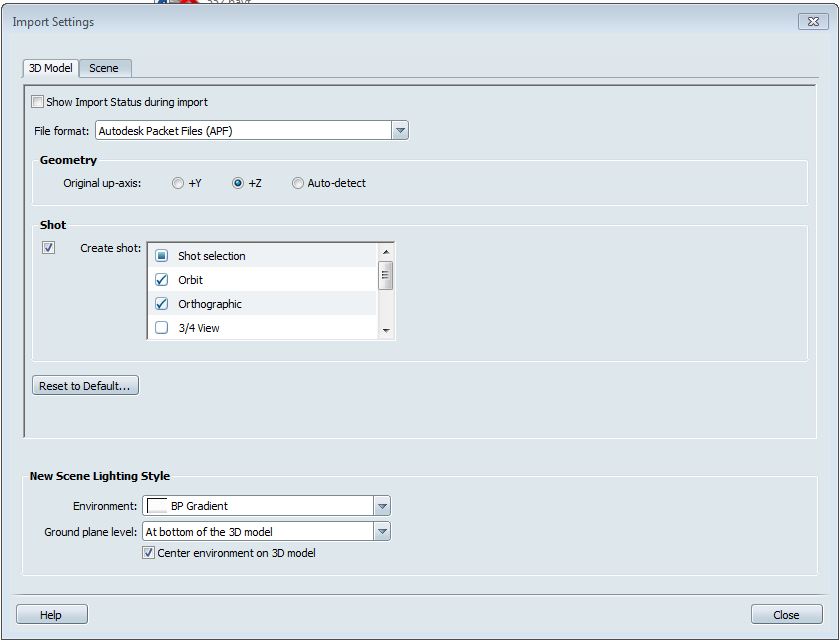
Task: Enable the 3/4 View shot
Action: click(x=162, y=328)
